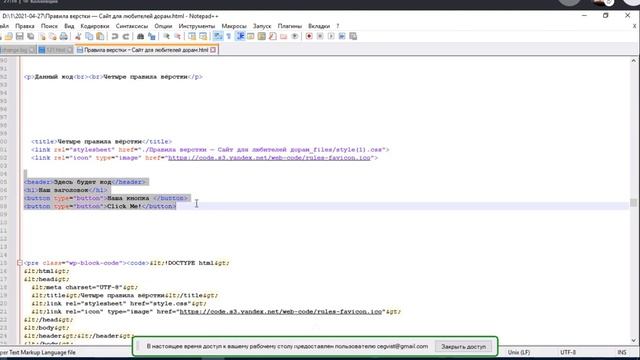
Task: Click the Save All toolbar icon
Action: pos(31,36)
